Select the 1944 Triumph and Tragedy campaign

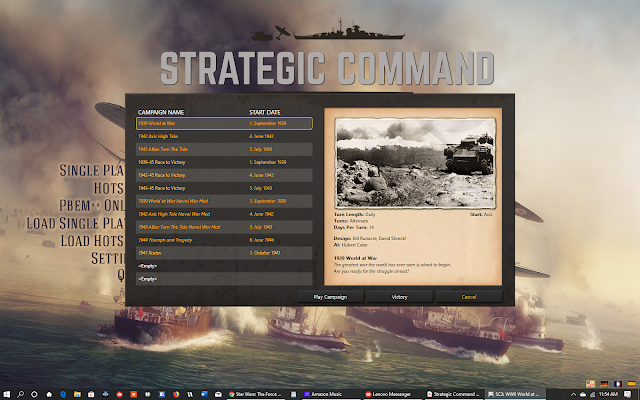point(224,240)
